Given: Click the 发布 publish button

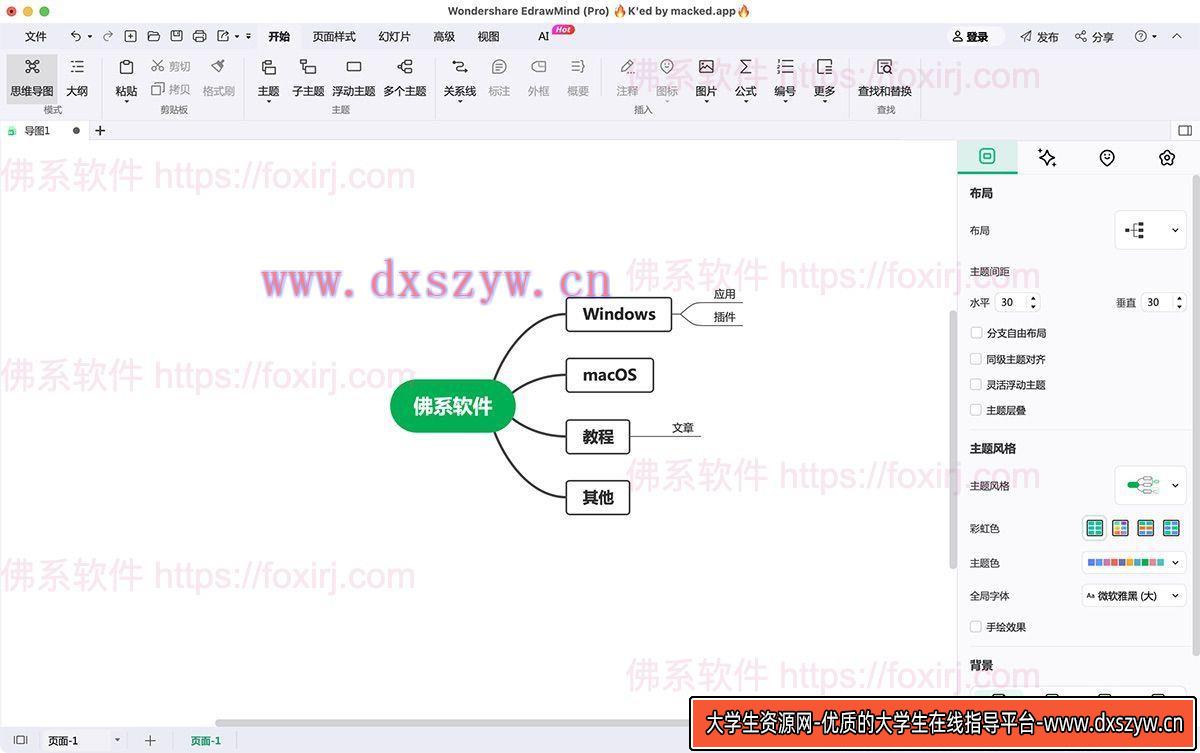Looking at the screenshot, I should click(x=1039, y=36).
